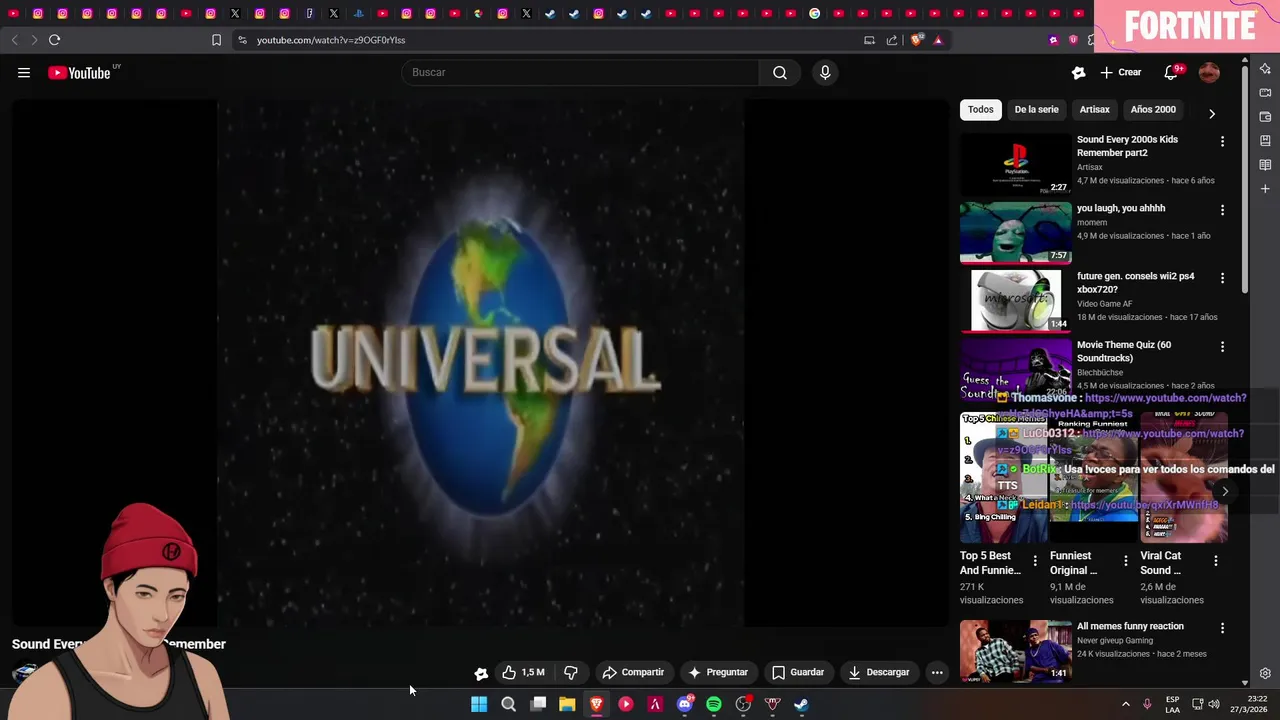Select the Todos filter chip

pyautogui.click(x=981, y=110)
